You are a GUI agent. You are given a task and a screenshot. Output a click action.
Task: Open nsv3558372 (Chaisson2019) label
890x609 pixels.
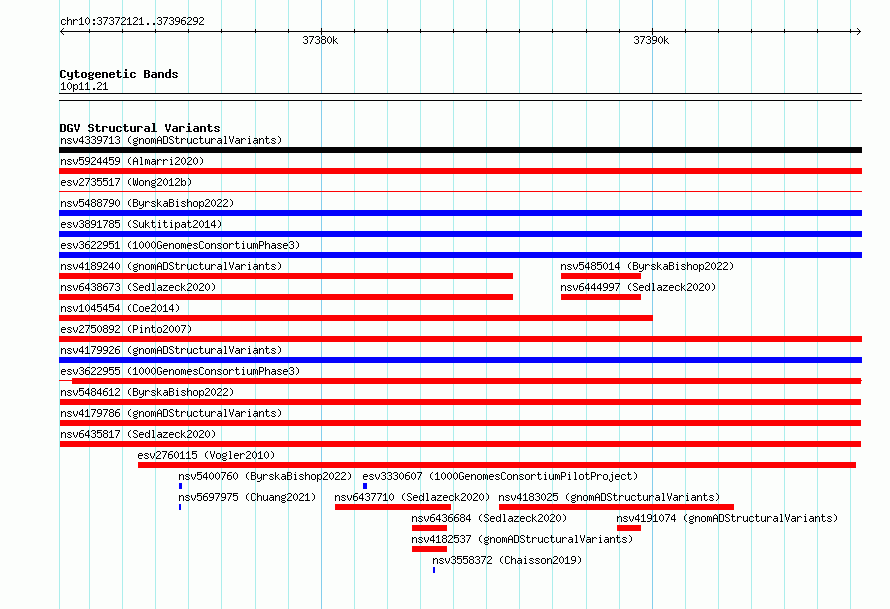pos(507,560)
